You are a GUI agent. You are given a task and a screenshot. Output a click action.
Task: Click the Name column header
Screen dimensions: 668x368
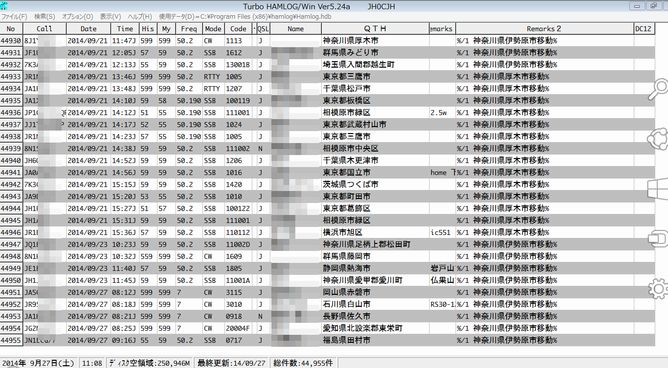click(x=296, y=29)
